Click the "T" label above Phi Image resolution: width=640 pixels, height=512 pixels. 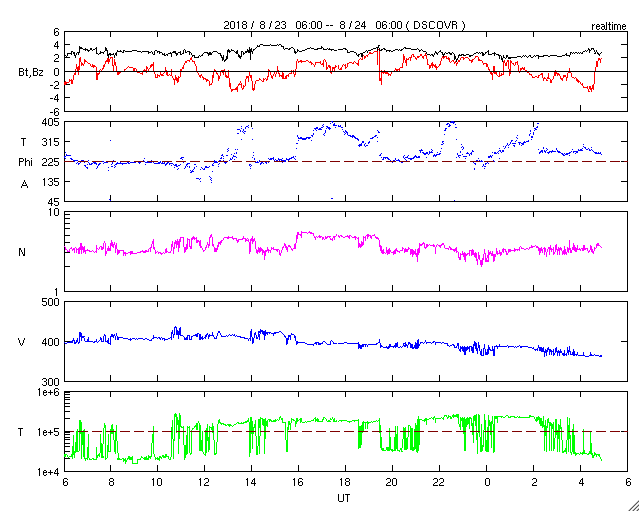(23, 142)
